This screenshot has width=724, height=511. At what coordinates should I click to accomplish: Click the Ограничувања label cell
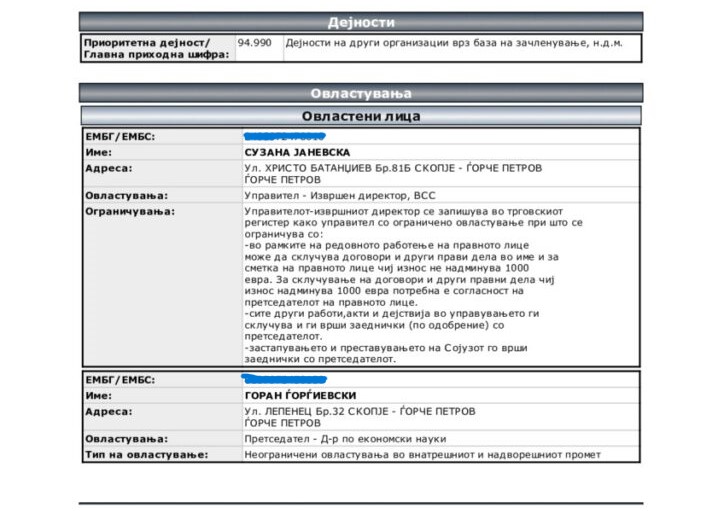click(x=130, y=212)
